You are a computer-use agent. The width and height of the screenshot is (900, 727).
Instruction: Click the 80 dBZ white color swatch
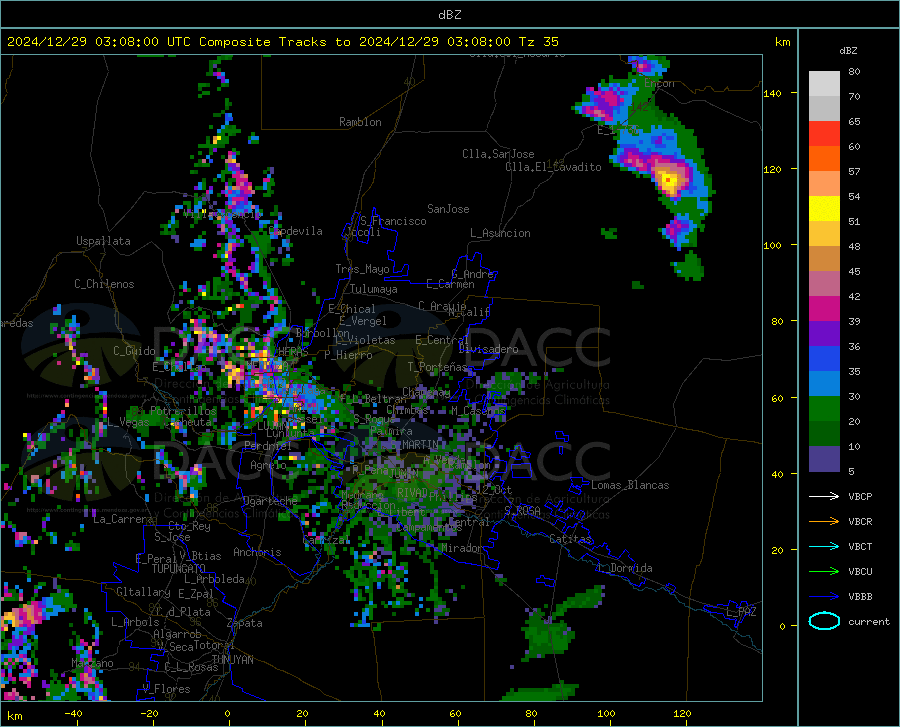[x=824, y=83]
